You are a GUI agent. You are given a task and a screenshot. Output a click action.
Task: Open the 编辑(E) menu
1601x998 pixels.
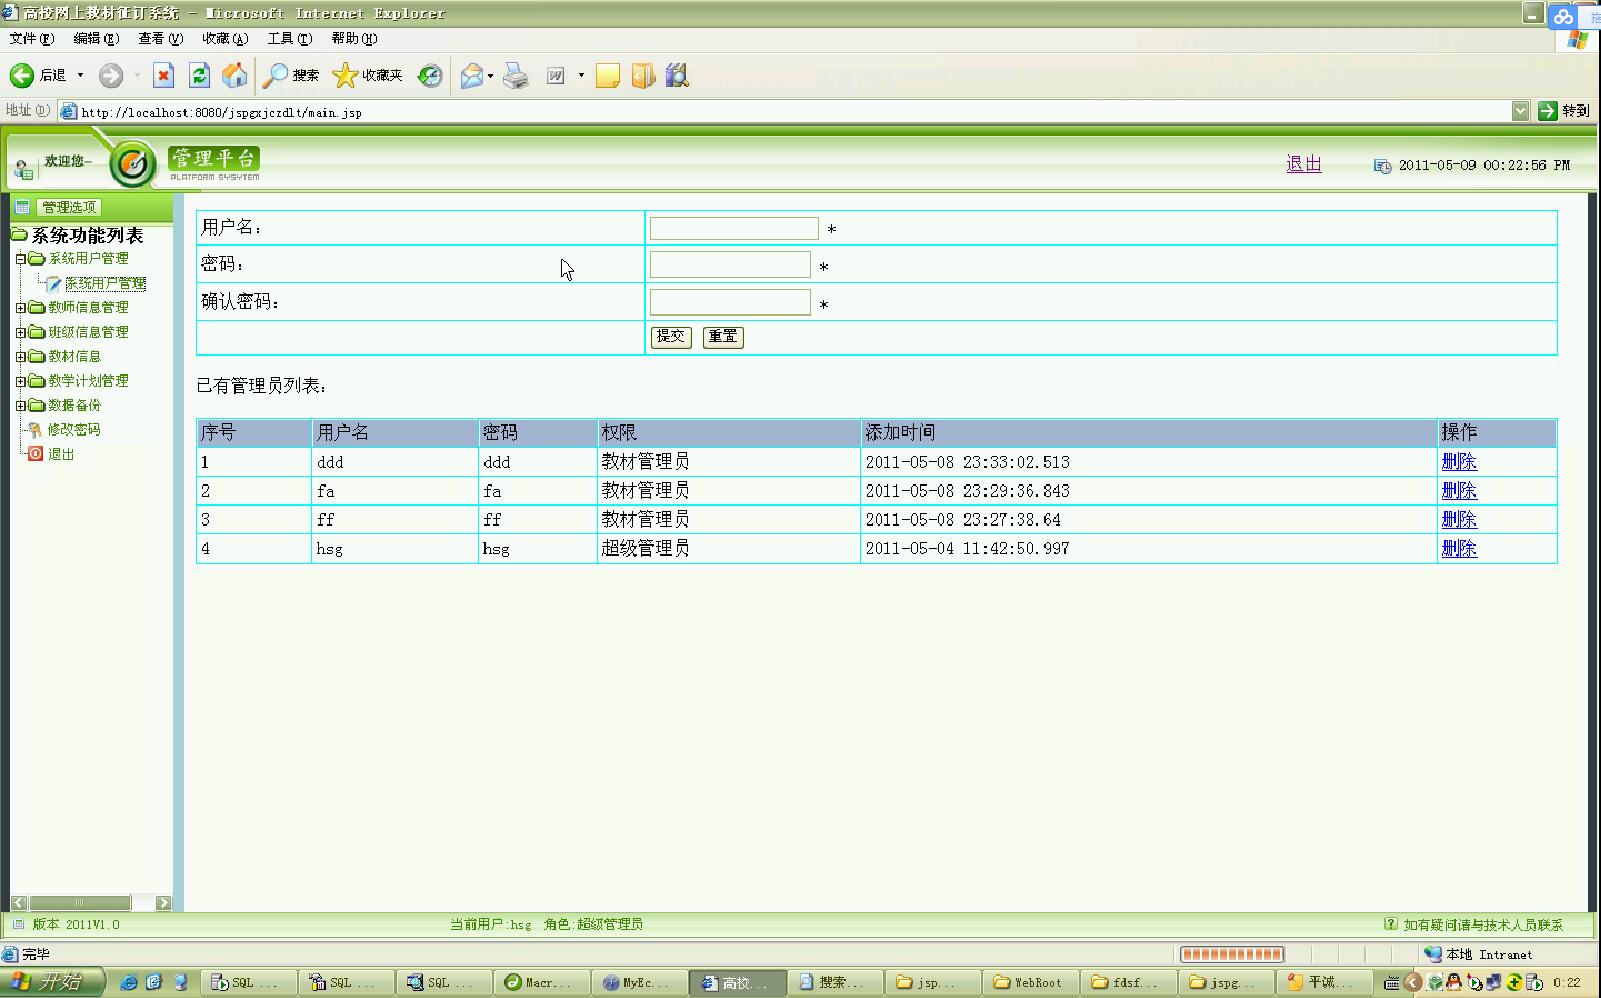pyautogui.click(x=96, y=38)
